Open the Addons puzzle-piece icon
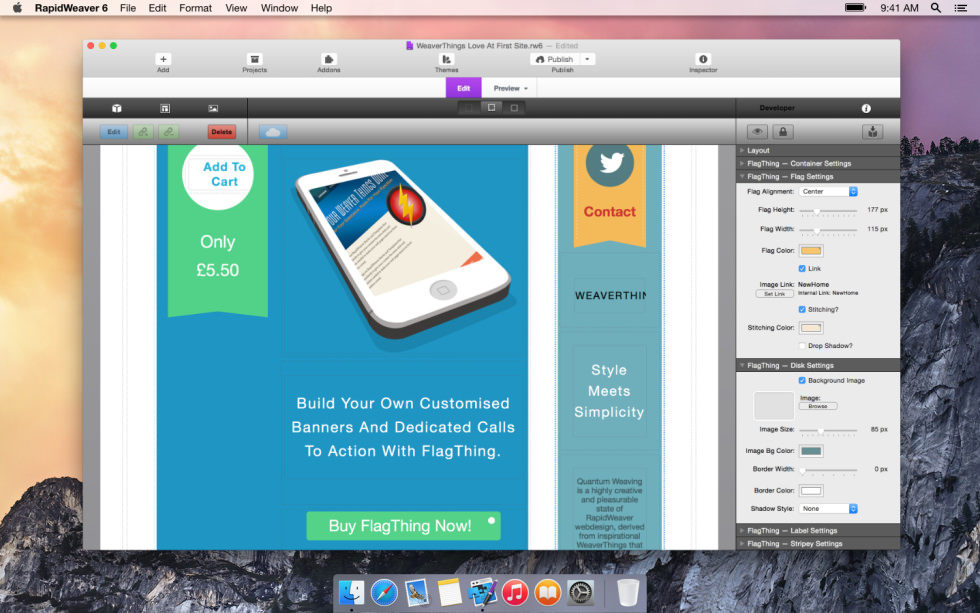Viewport: 980px width, 613px height. click(x=329, y=59)
